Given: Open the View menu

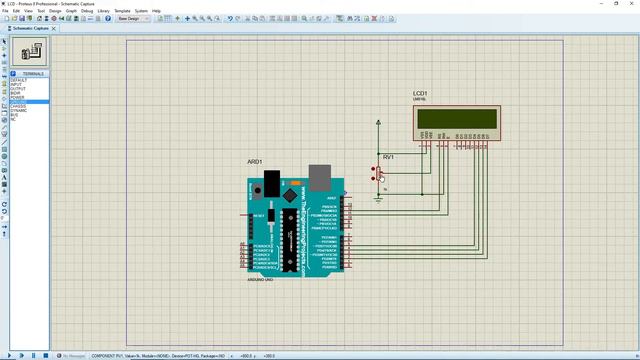Looking at the screenshot, I should point(29,11).
